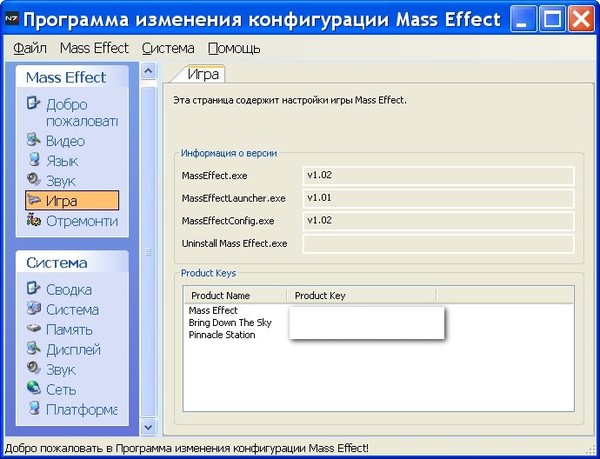Select the Mass Effect product row
Screen dimensions: 600x459
click(213, 310)
